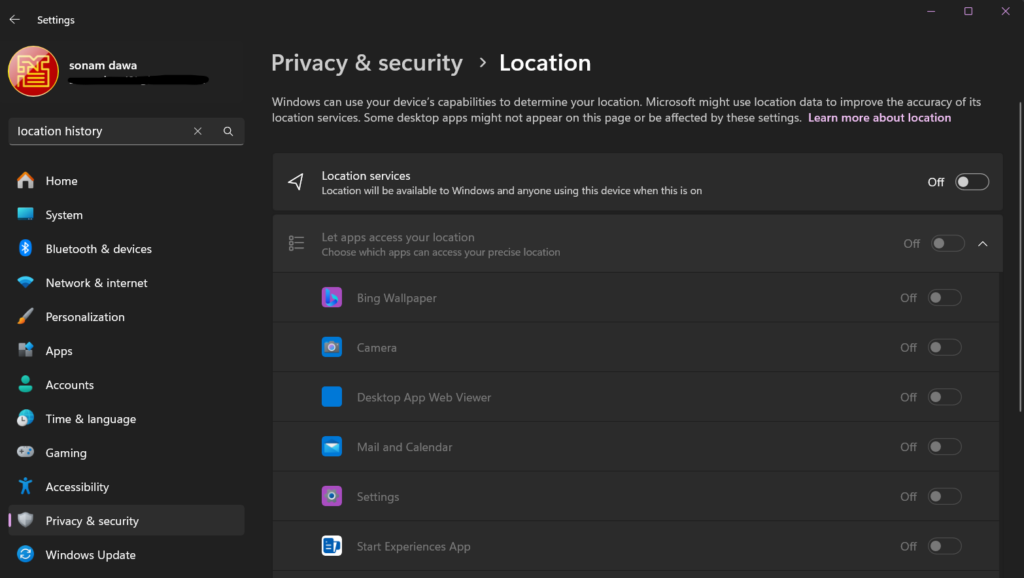Screen dimensions: 1024x578
Task: Open Learn more about location link
Action: coord(879,118)
